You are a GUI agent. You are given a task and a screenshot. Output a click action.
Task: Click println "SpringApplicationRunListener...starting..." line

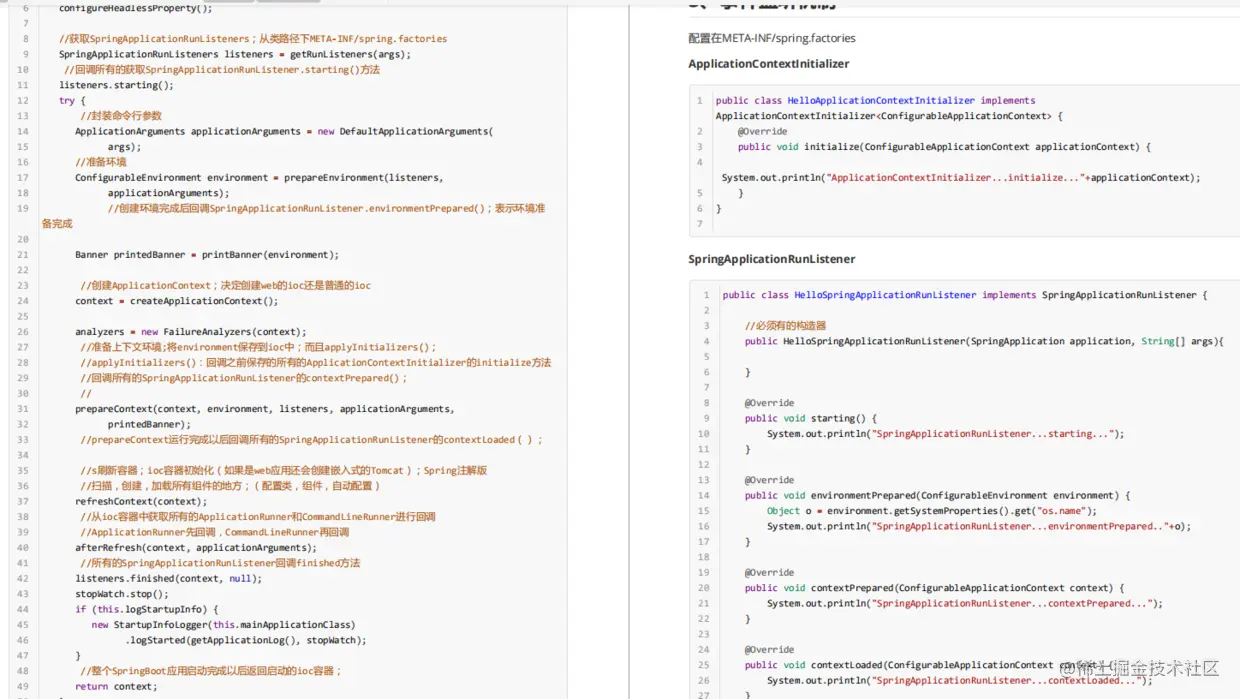pyautogui.click(x=946, y=434)
